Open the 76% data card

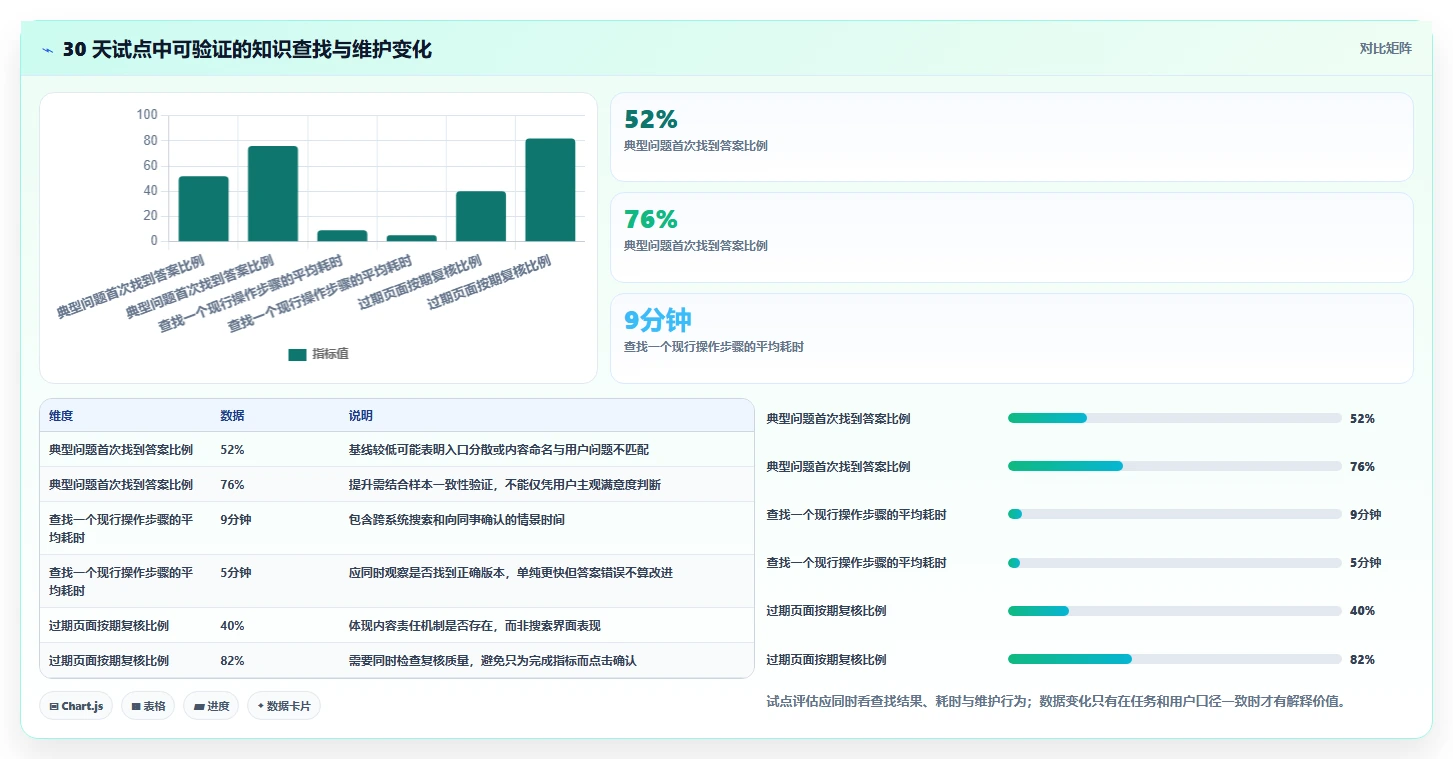1012,237
